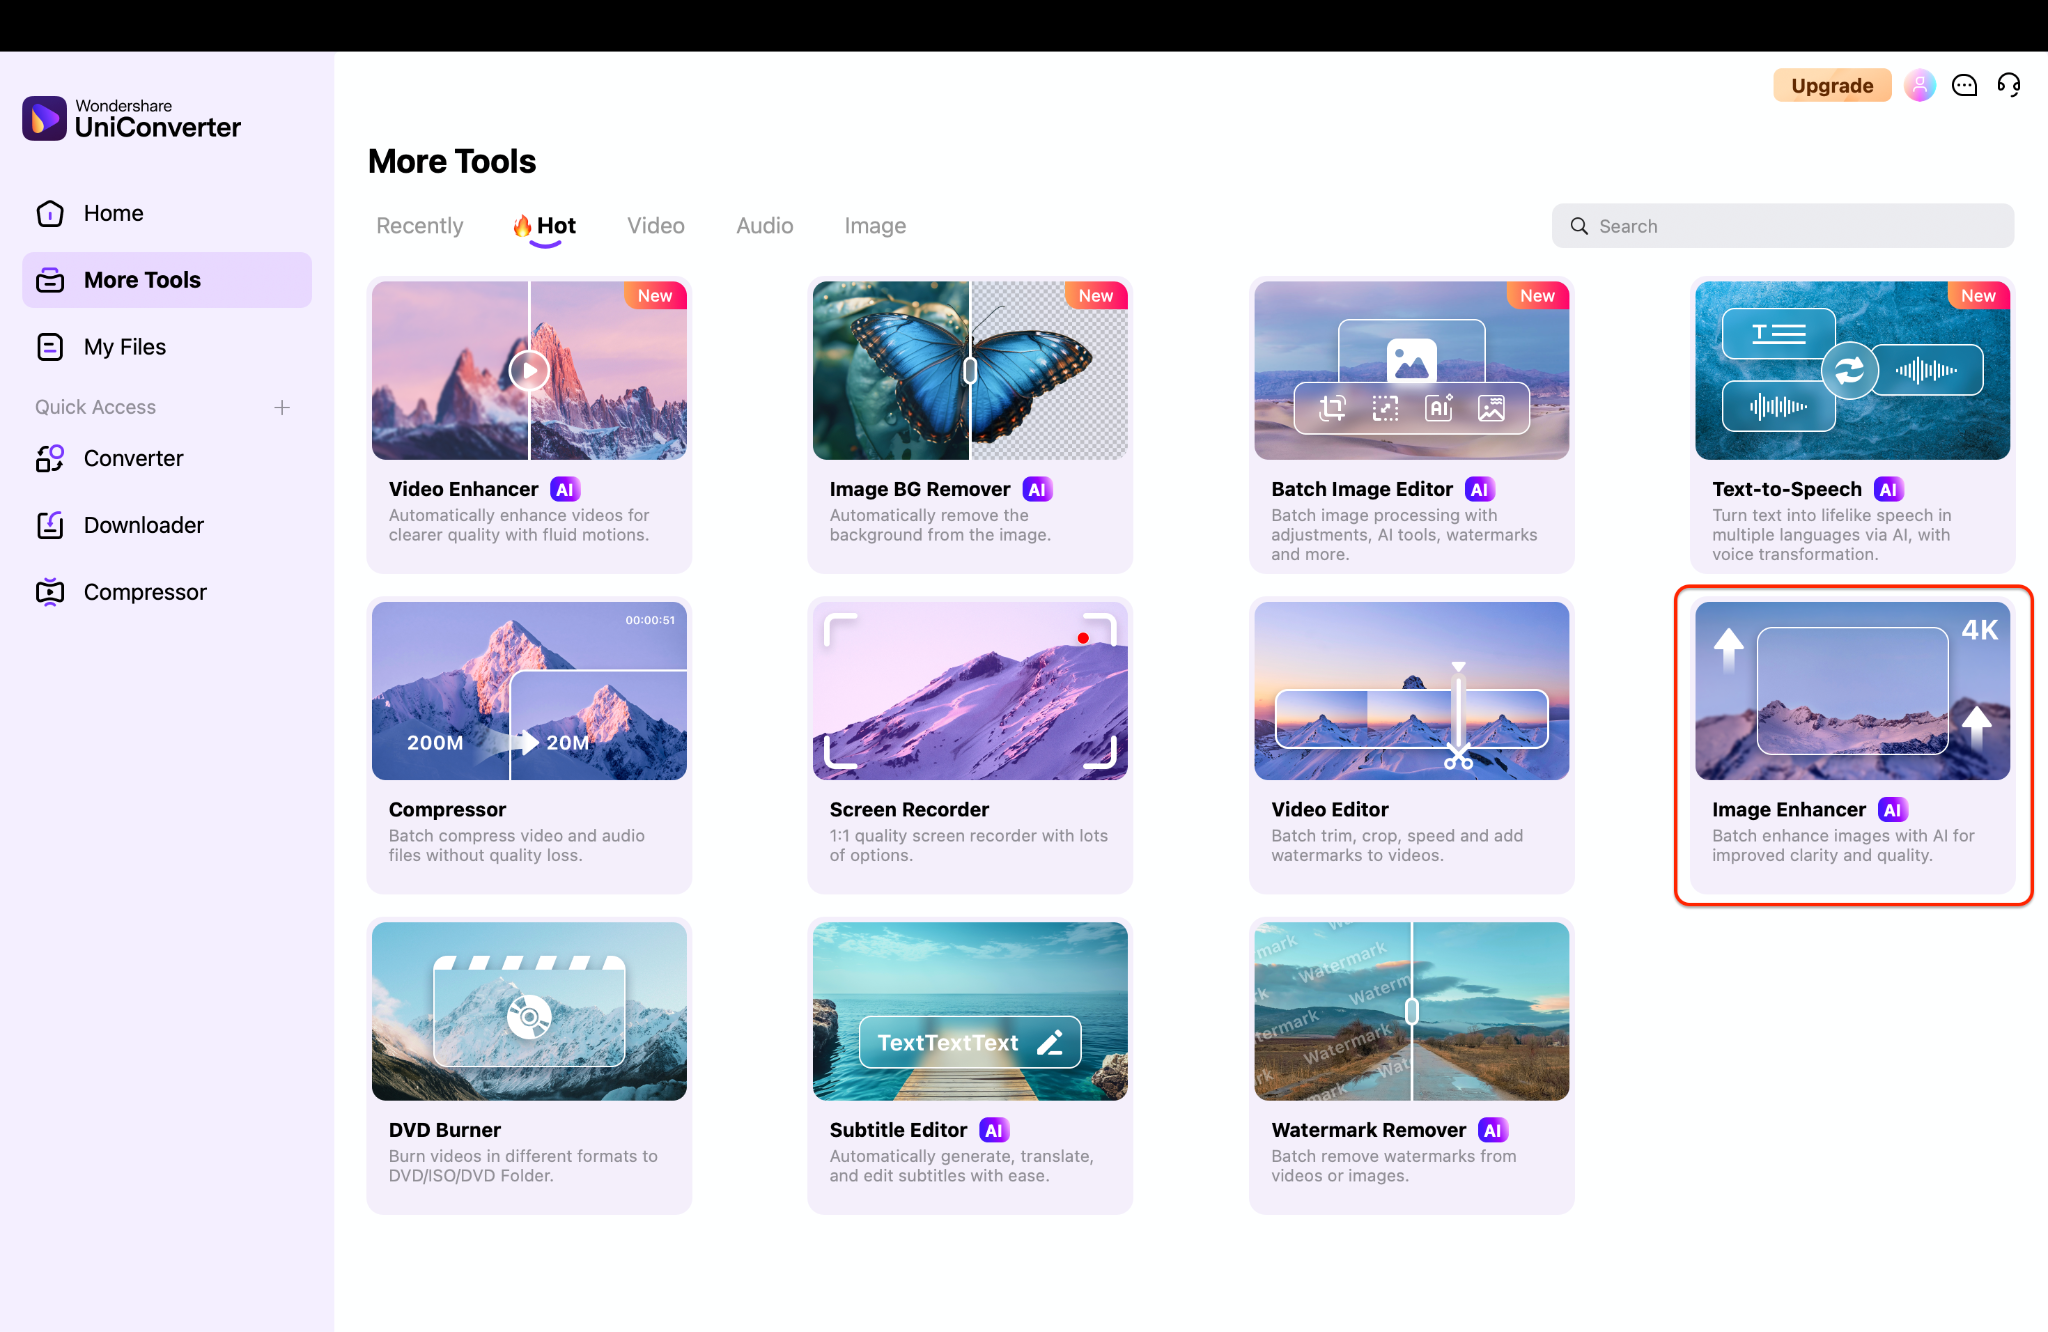Click the Watermark Remover road thumbnail

[x=1412, y=1011]
